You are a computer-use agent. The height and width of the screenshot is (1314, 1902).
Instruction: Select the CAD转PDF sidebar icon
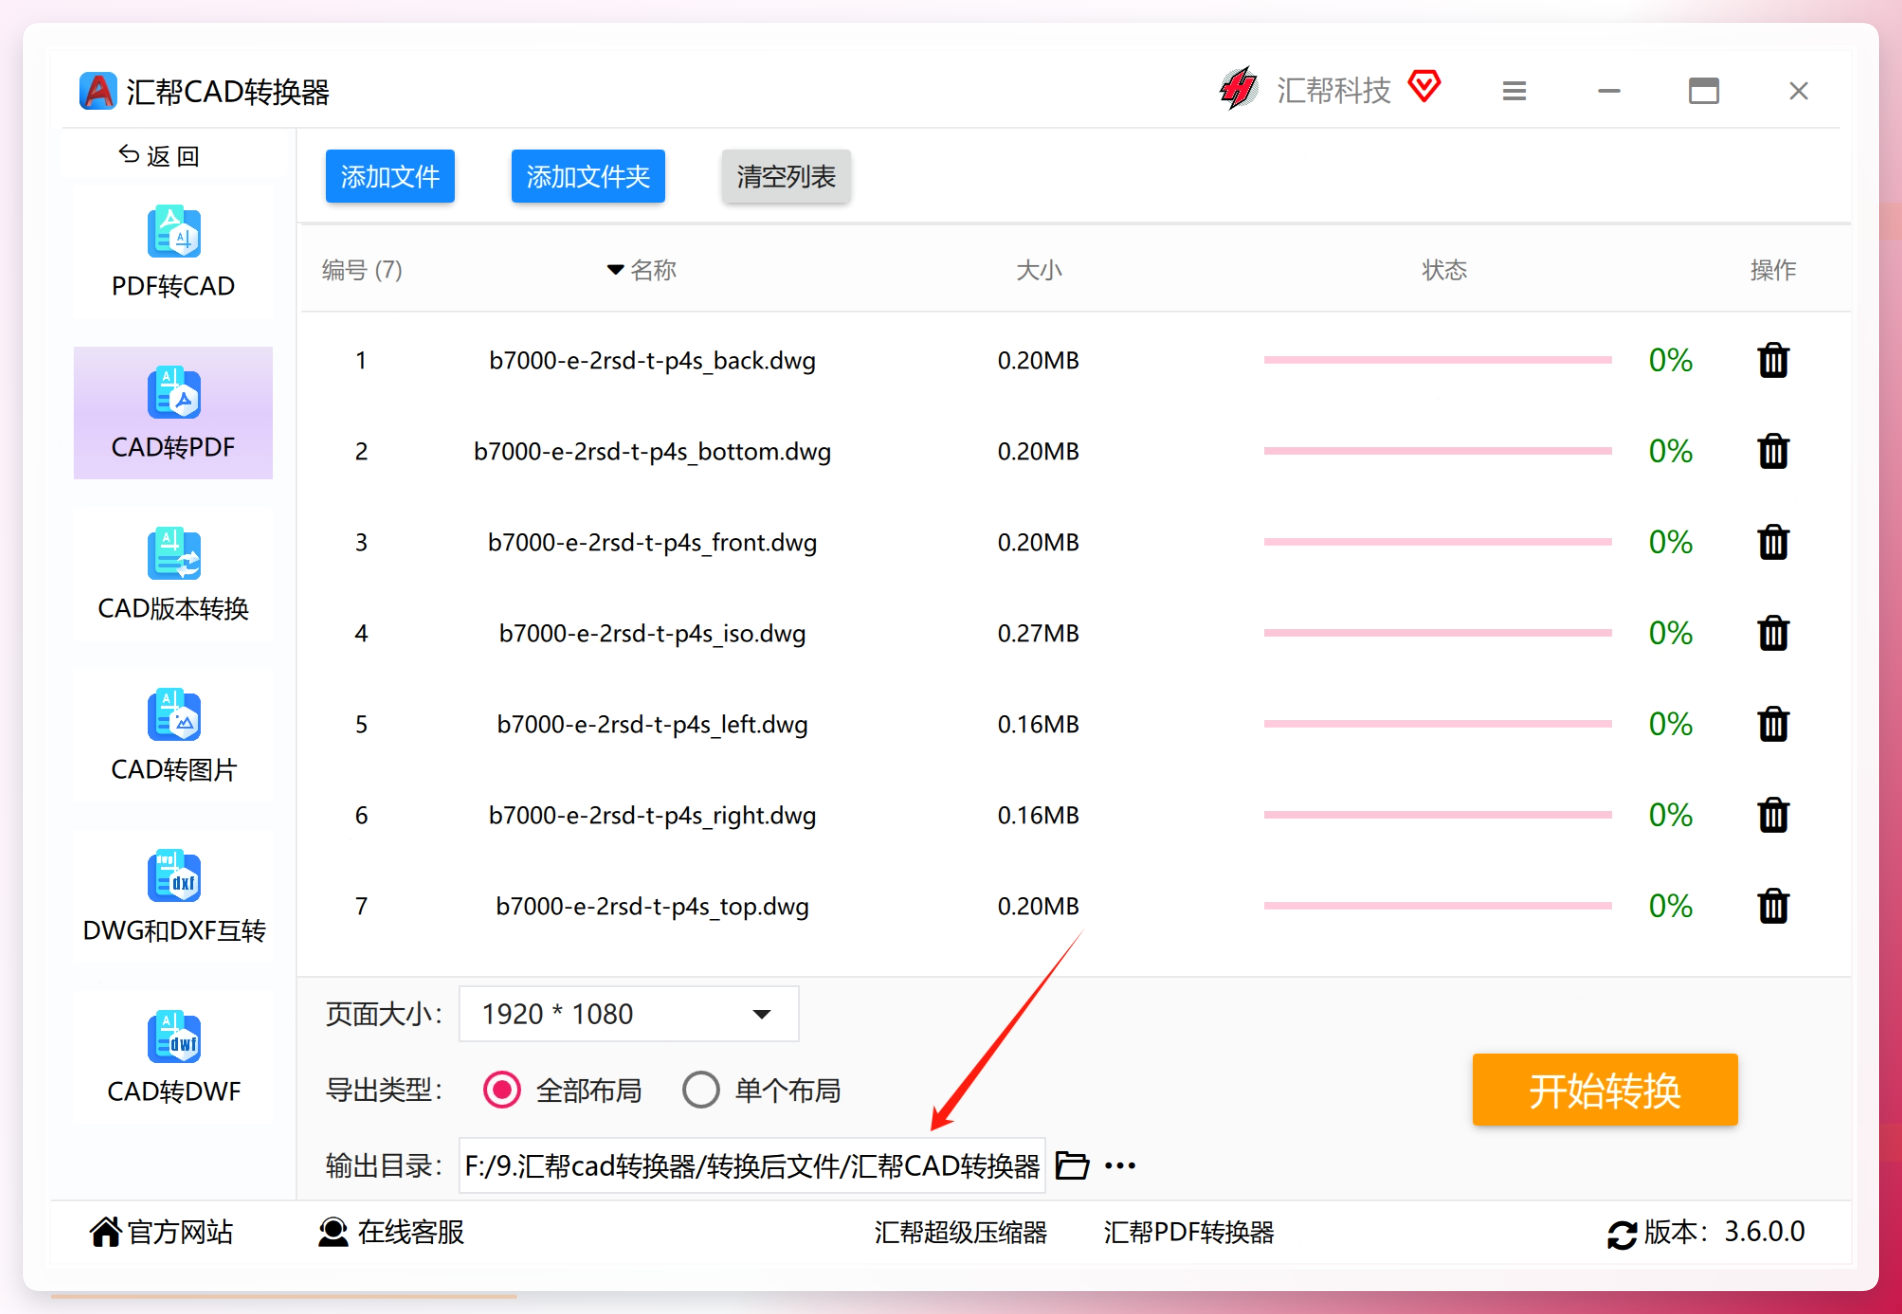pyautogui.click(x=174, y=392)
